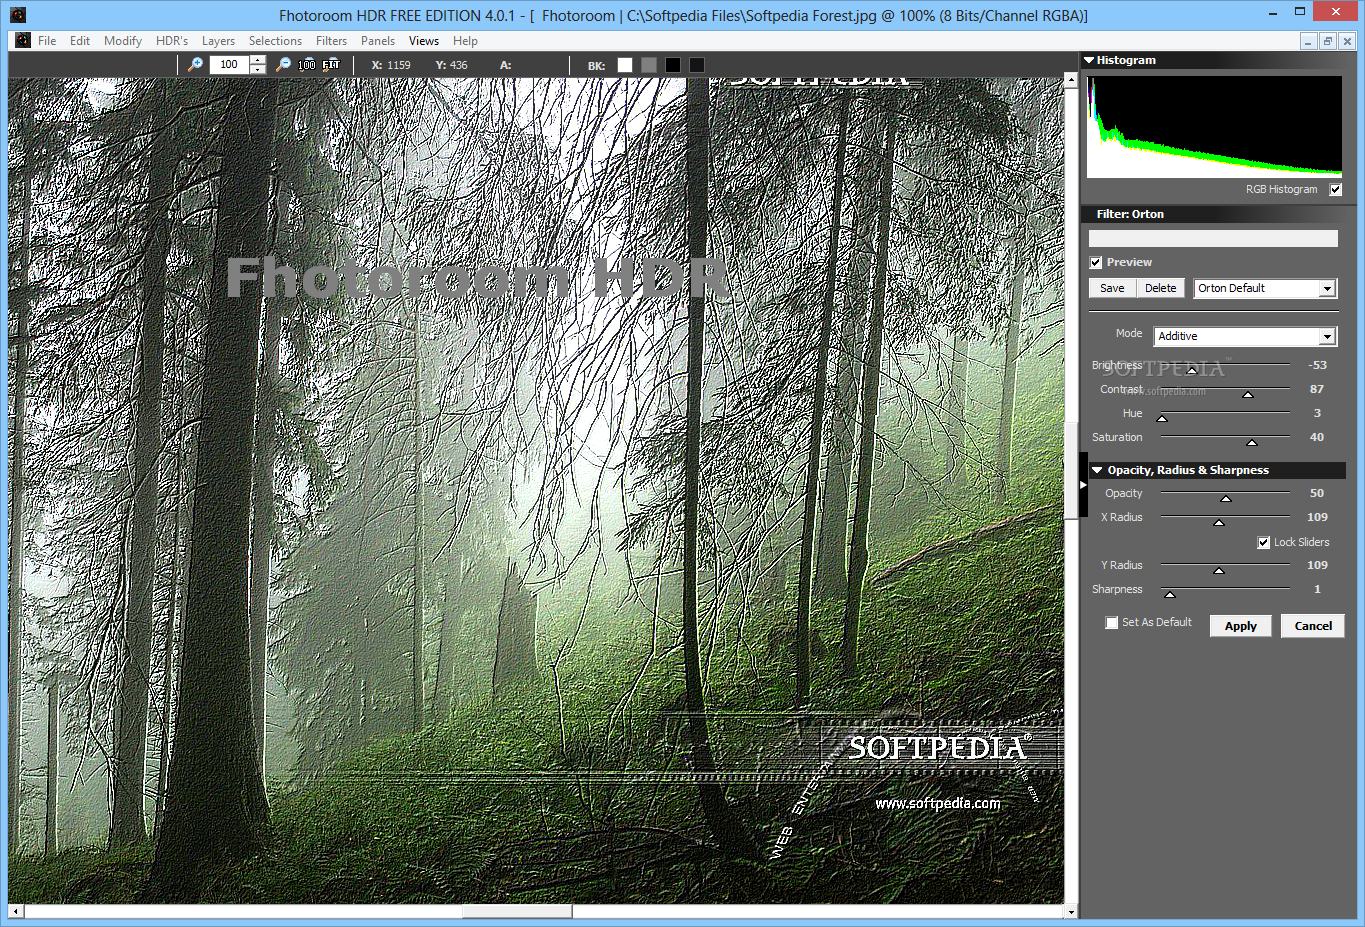Click the zoom in magnifier icon
The width and height of the screenshot is (1365, 927).
196,64
